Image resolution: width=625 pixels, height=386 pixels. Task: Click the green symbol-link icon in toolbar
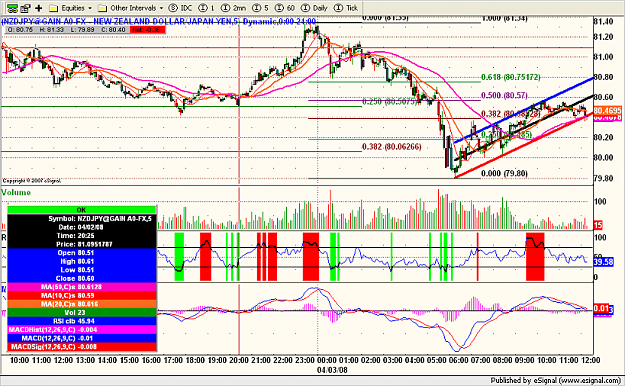pos(12,8)
